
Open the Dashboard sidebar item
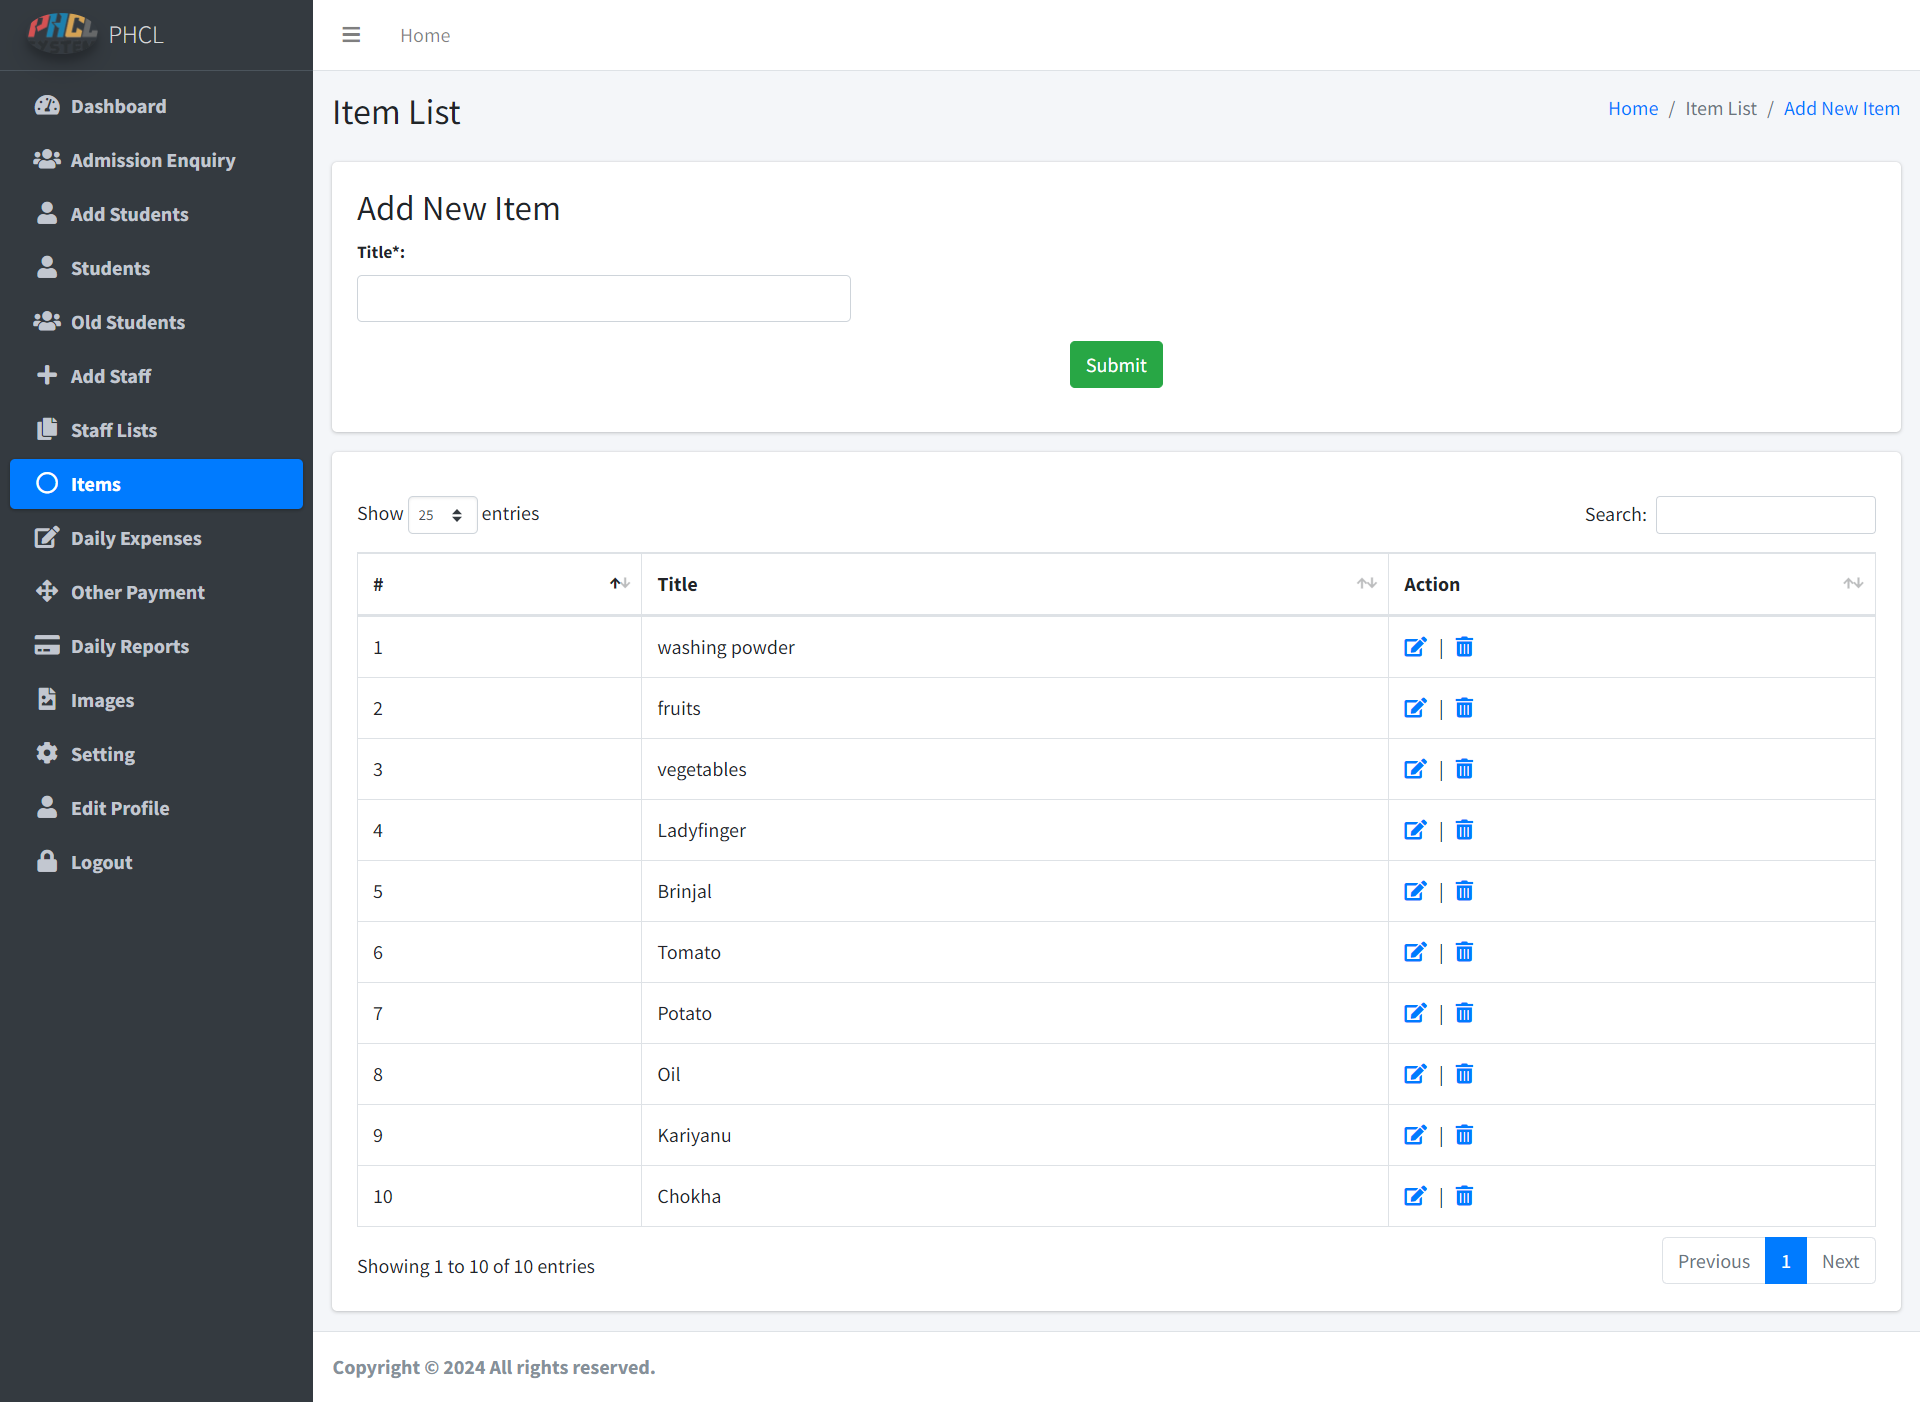coord(118,106)
